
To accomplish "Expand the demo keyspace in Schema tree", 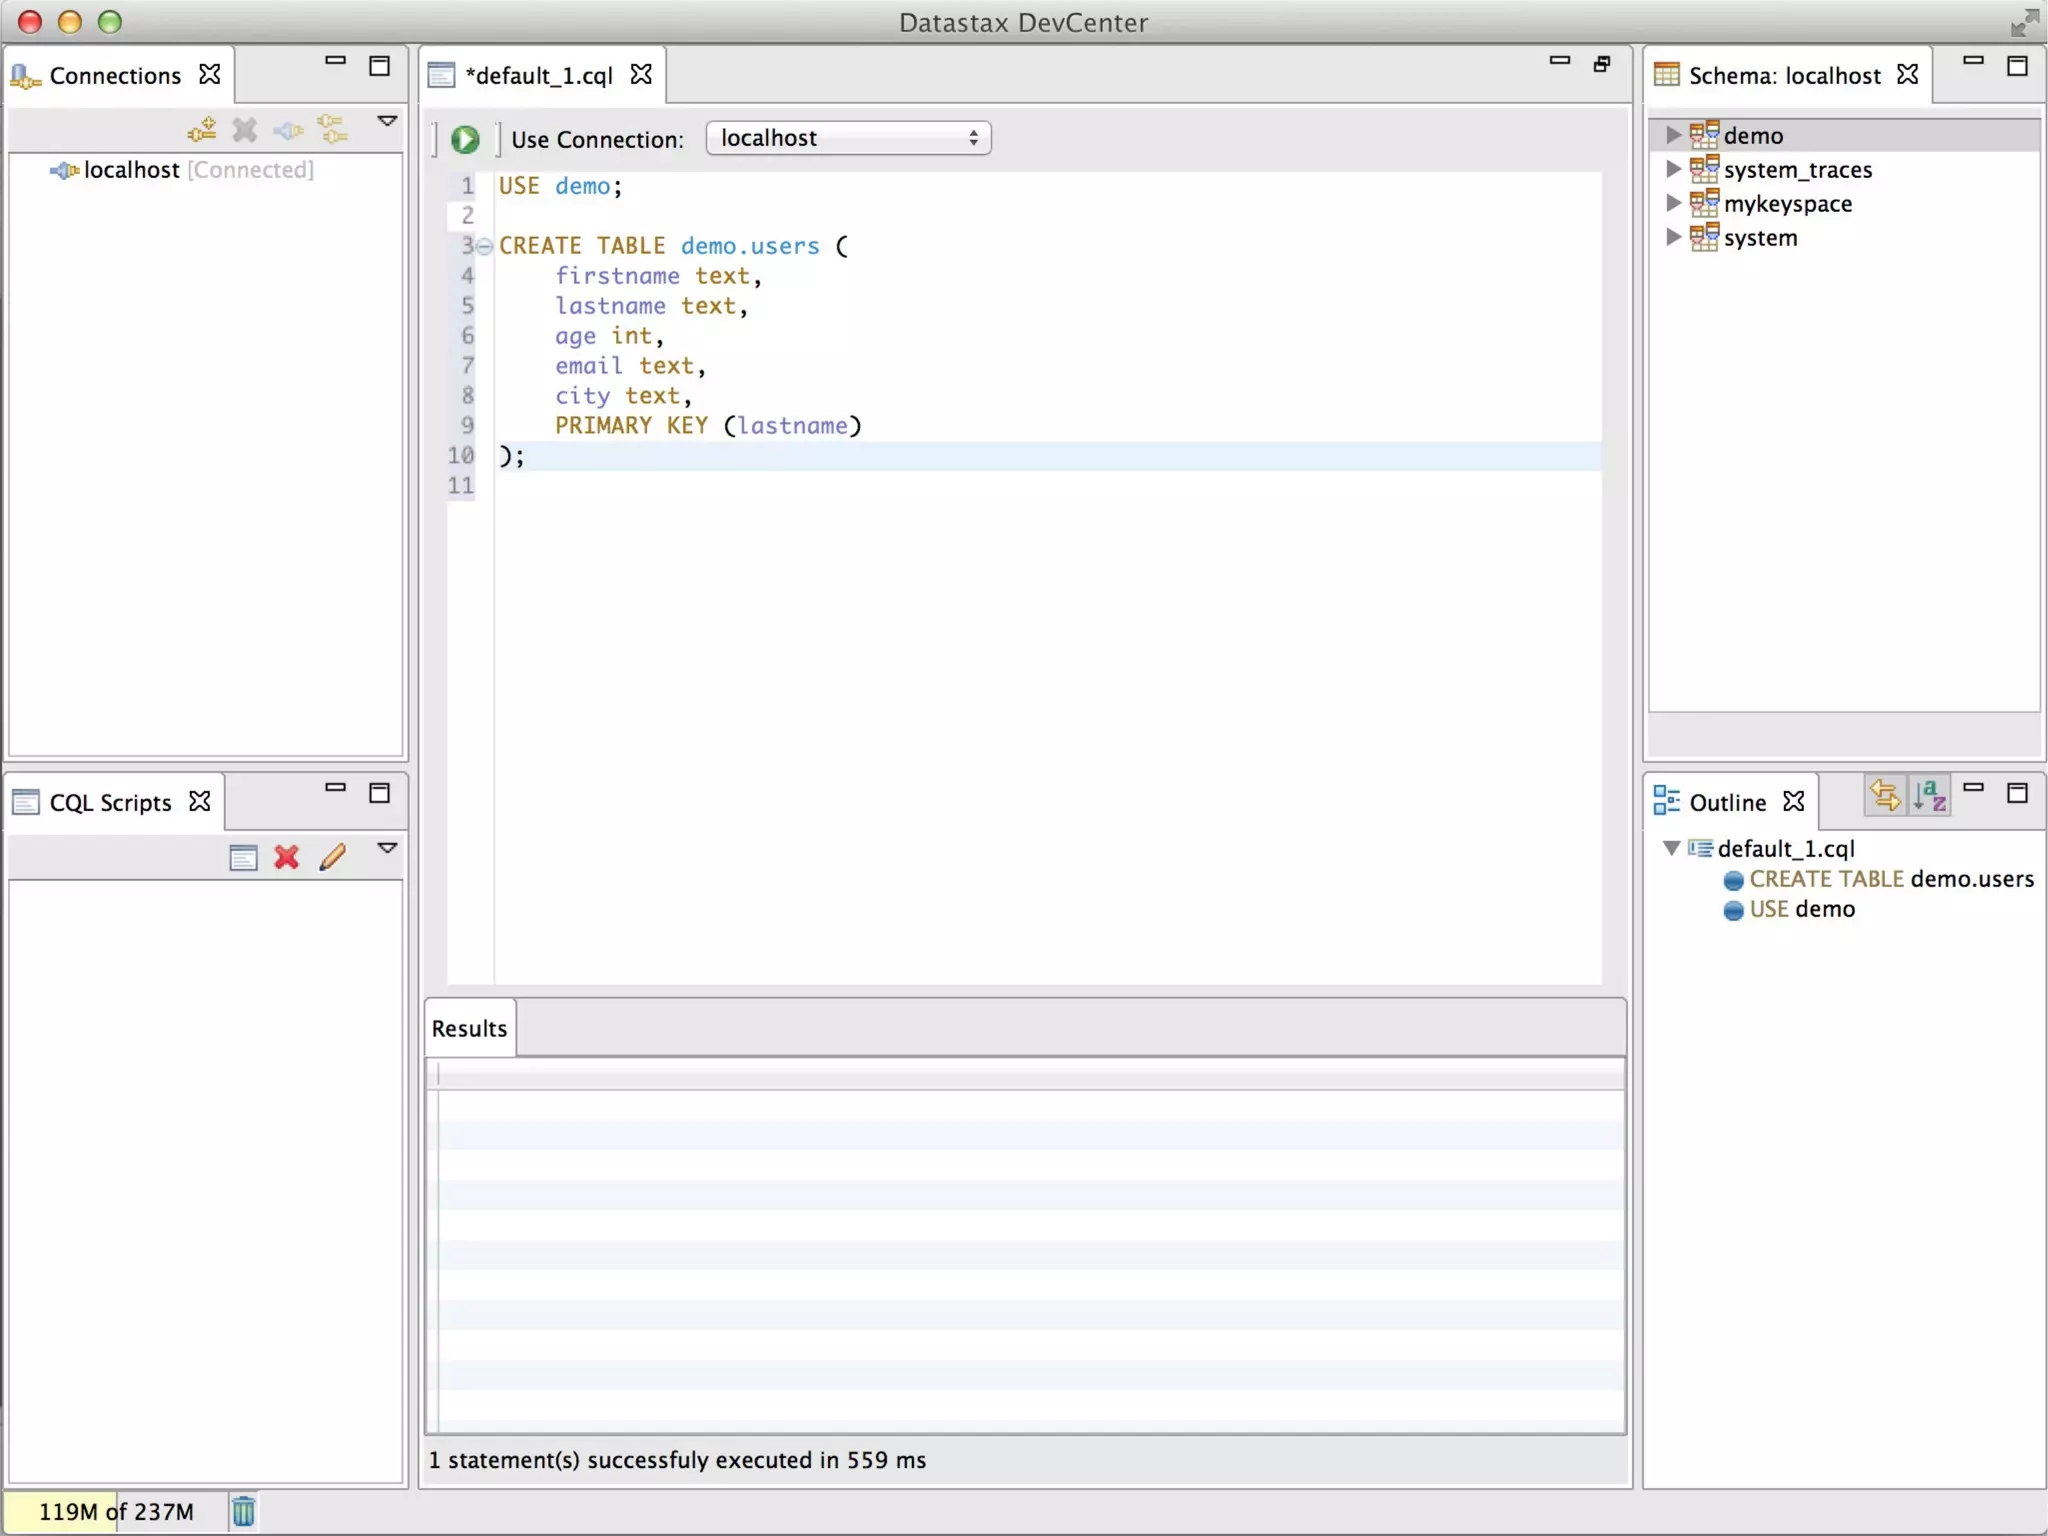I will (x=1673, y=135).
